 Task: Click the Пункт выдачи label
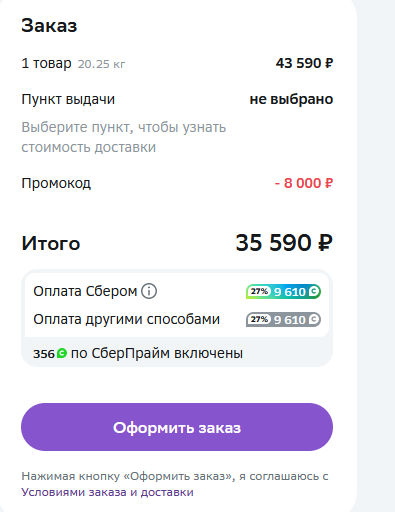point(68,99)
